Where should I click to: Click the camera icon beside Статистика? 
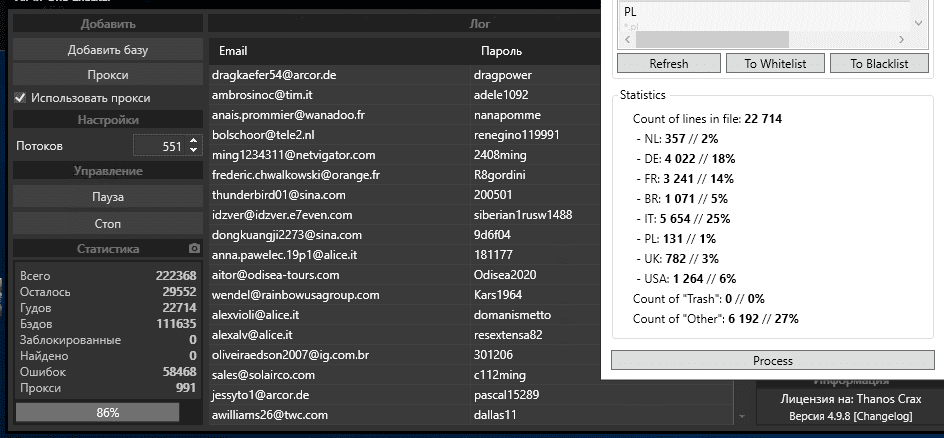195,249
